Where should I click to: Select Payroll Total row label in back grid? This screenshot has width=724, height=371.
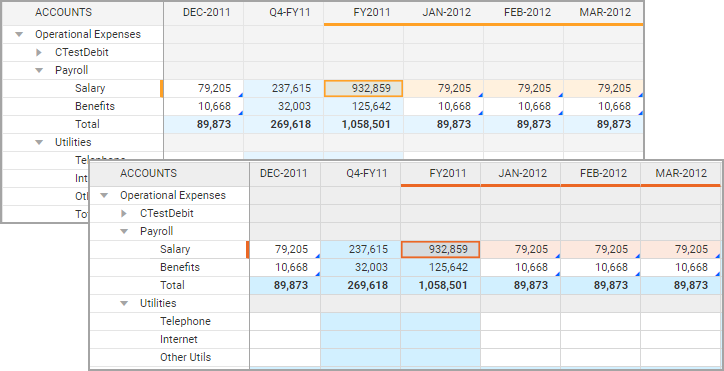click(87, 124)
